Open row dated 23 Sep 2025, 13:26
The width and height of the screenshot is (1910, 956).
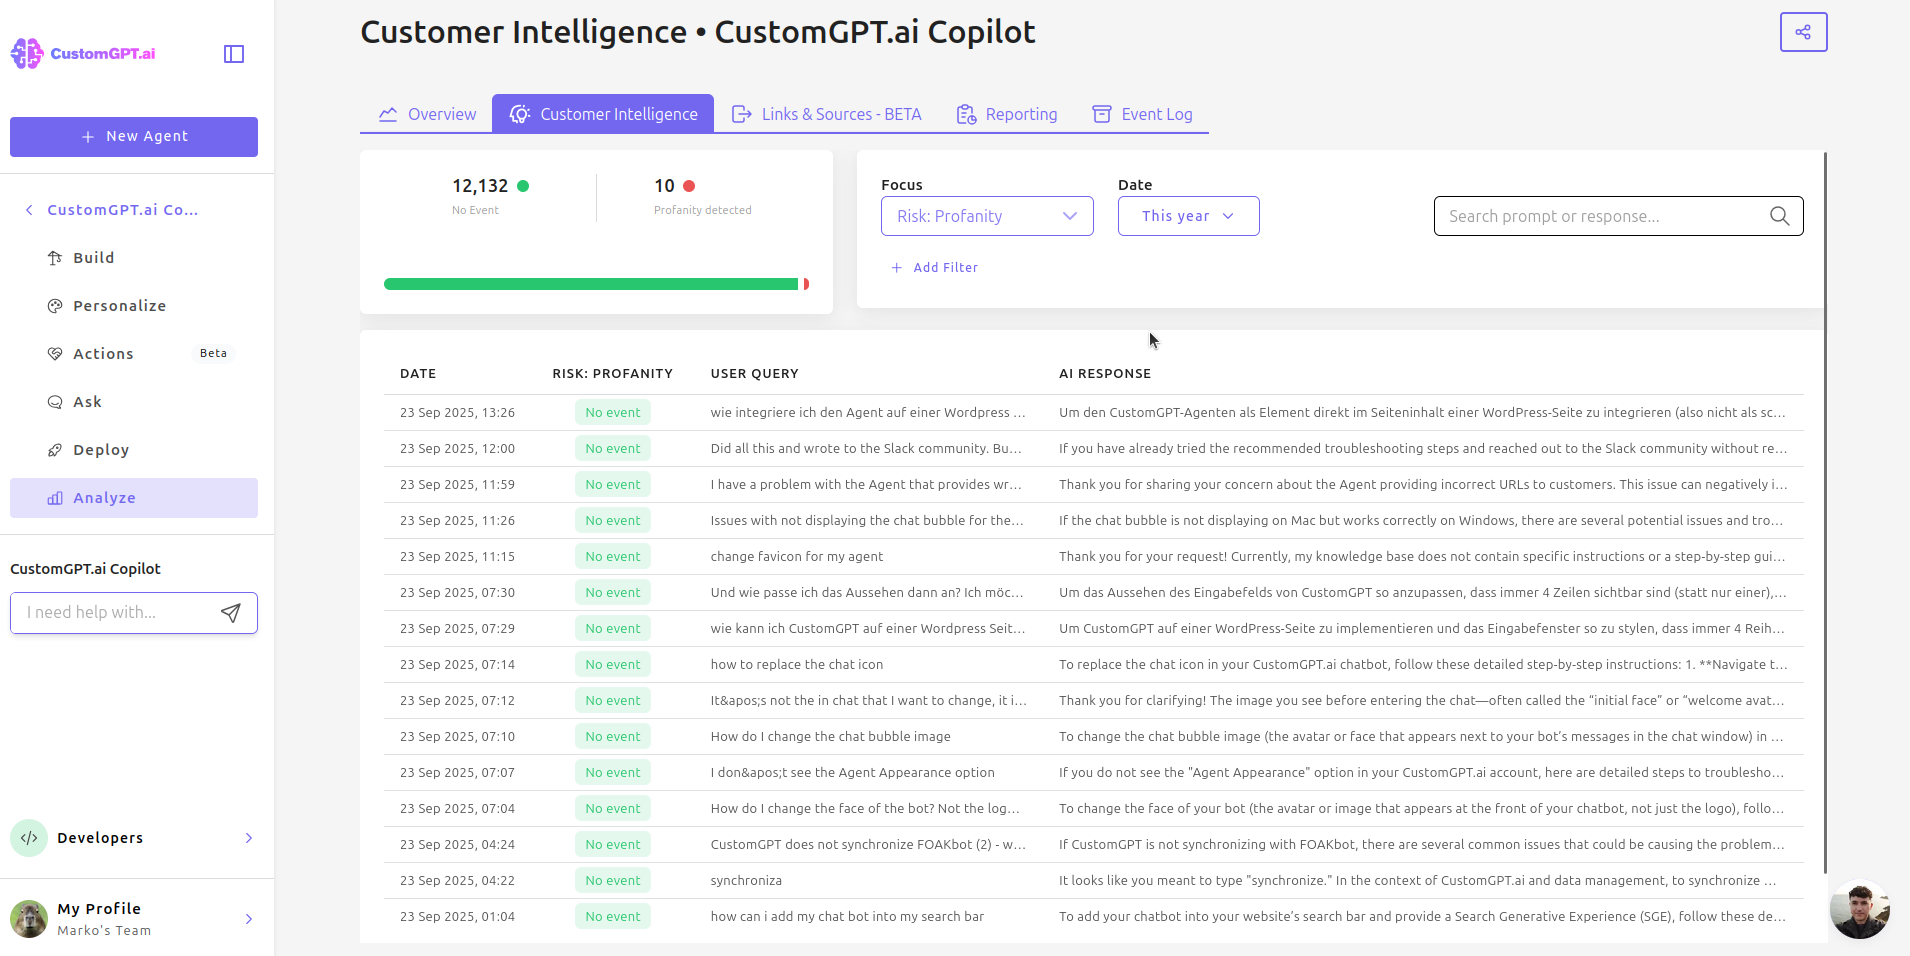1094,413
